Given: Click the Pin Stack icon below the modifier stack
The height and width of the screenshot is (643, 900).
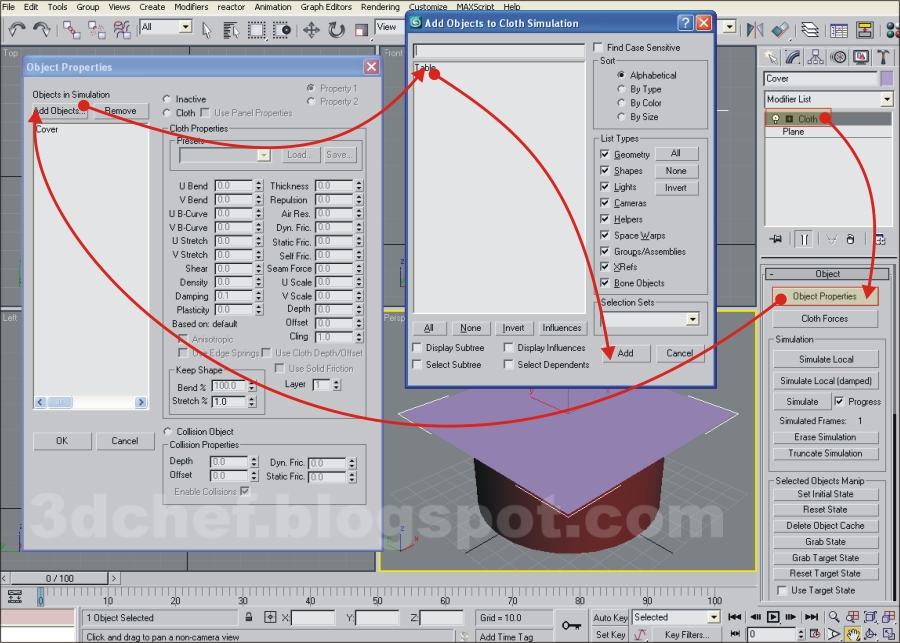Looking at the screenshot, I should pyautogui.click(x=776, y=238).
